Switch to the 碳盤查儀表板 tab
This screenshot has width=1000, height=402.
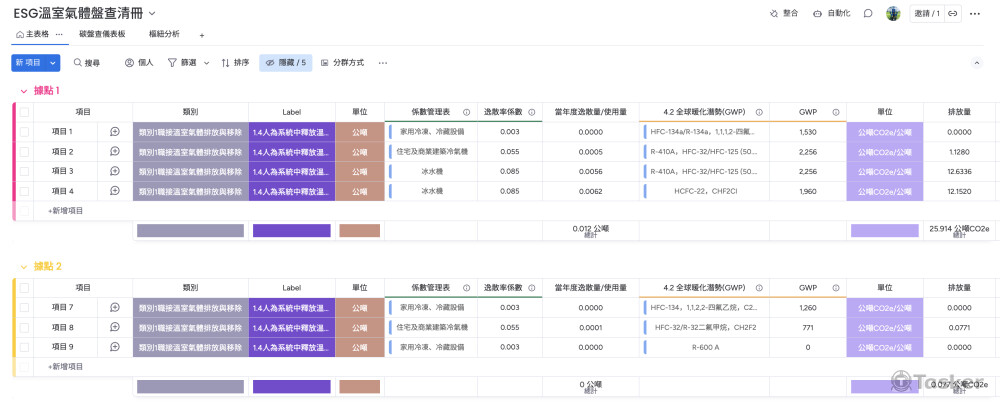[102, 34]
